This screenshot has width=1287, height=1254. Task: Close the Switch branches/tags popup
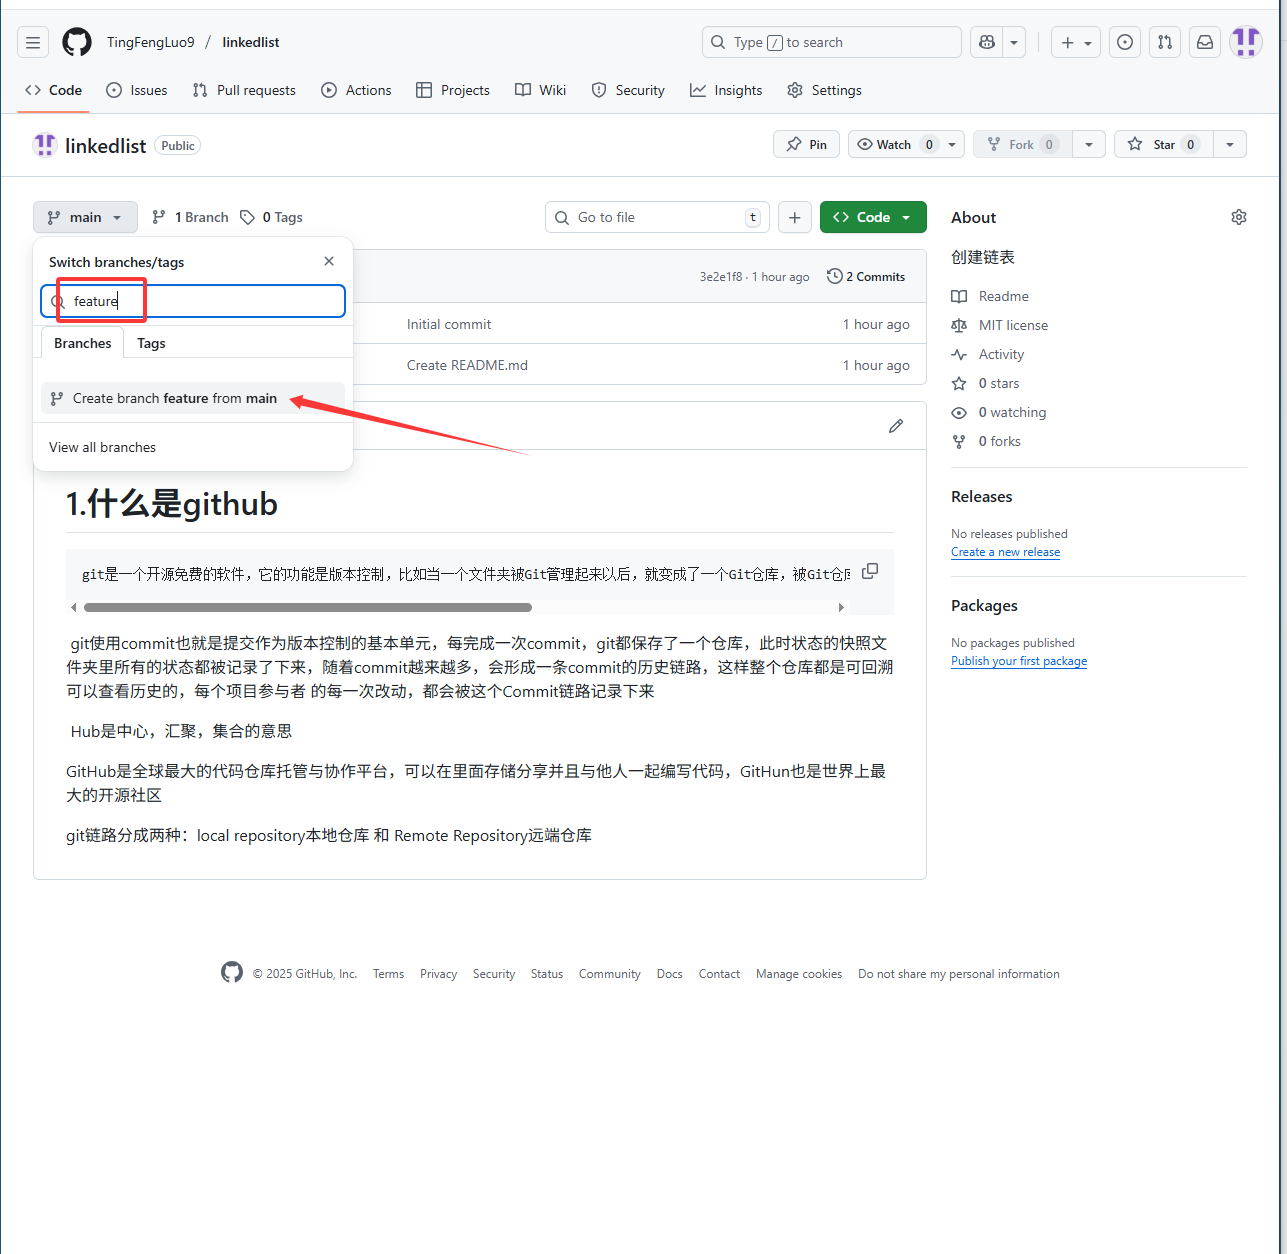click(329, 261)
